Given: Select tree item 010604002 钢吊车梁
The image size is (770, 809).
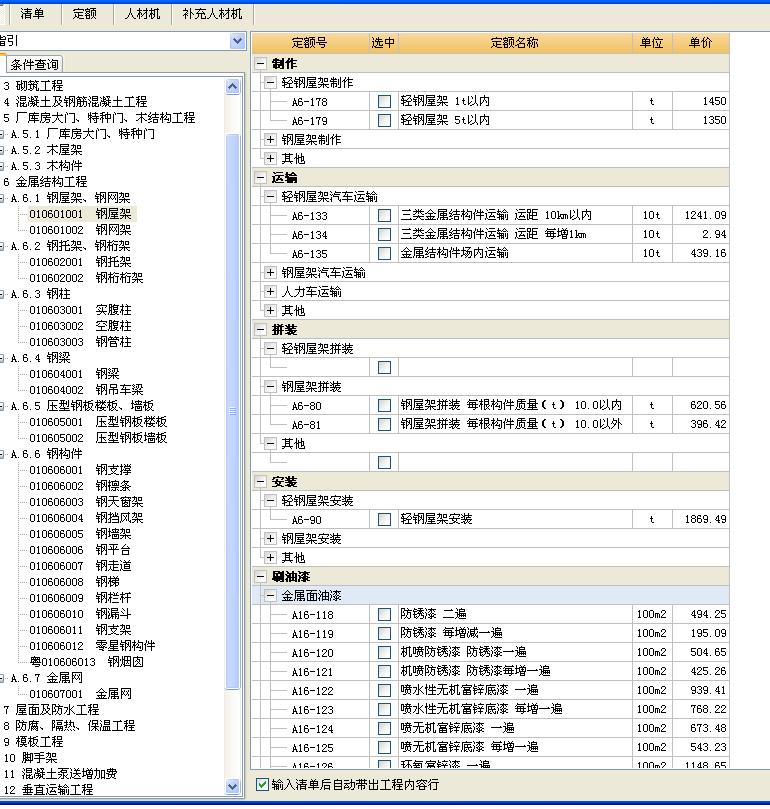Looking at the screenshot, I should [86, 390].
